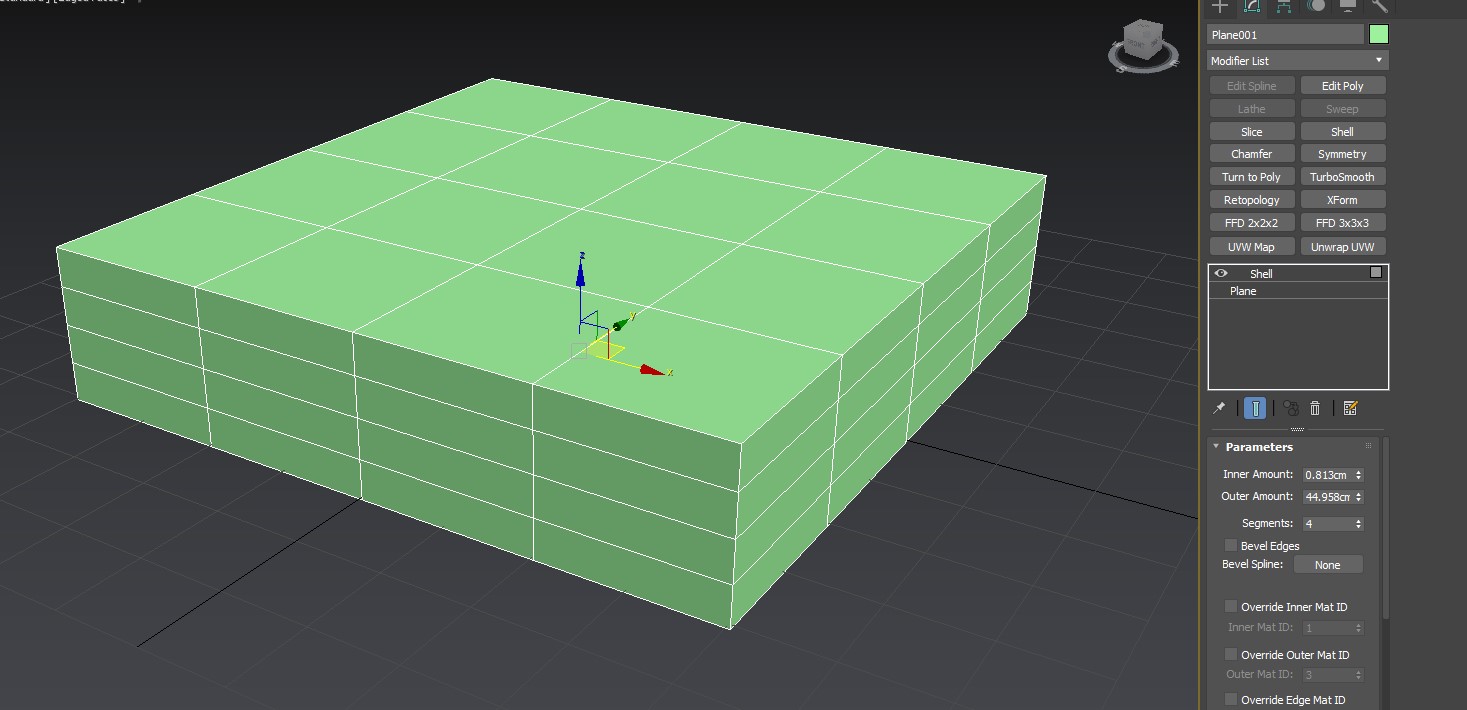Open the Motion panel tab
This screenshot has height=710, width=1467.
coord(1315,6)
